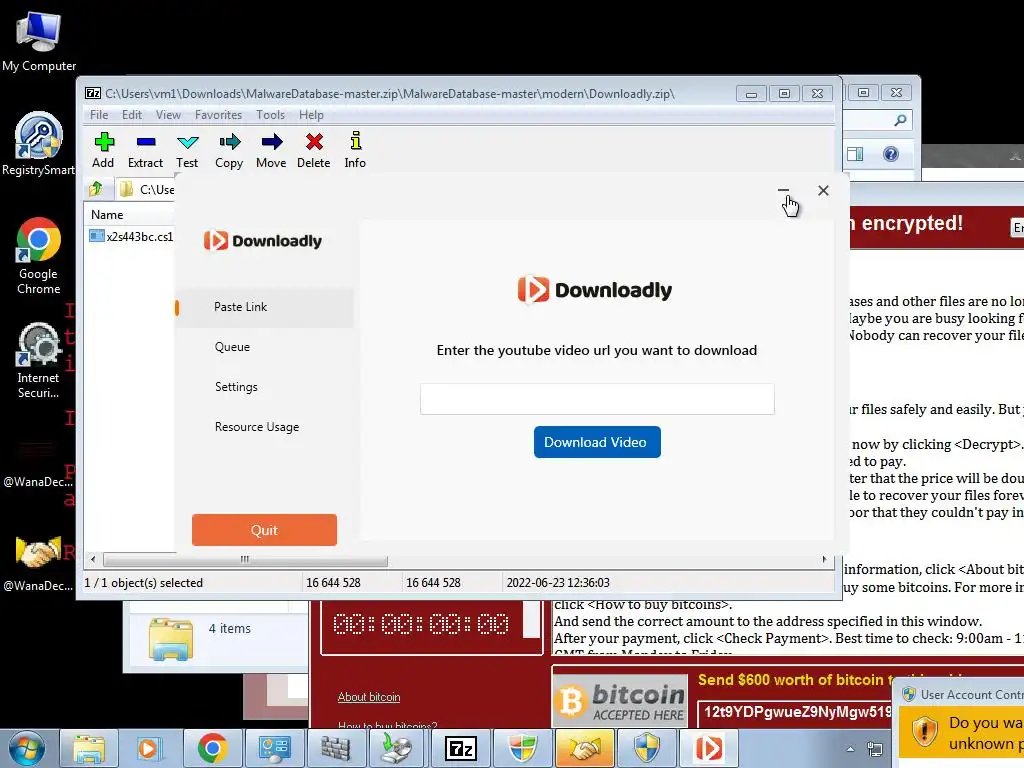1024x768 pixels.
Task: Go up one folder level in 7-Zip
Action: point(96,189)
